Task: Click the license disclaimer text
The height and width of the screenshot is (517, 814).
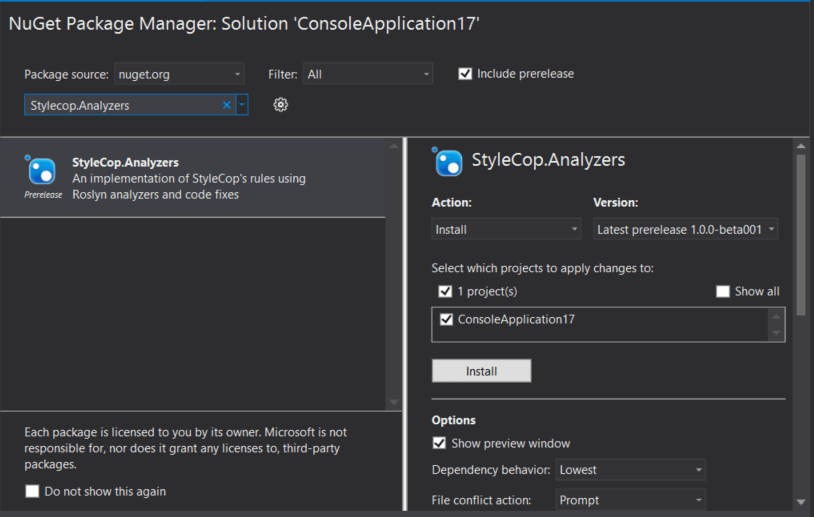Action: pyautogui.click(x=185, y=448)
